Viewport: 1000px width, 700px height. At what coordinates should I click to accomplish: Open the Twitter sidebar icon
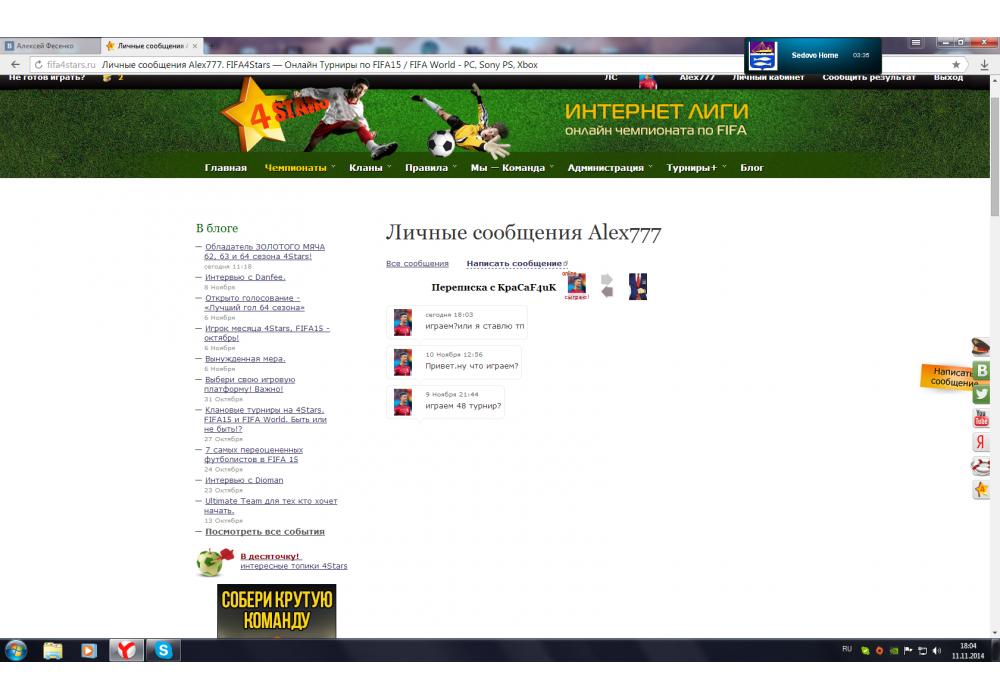(x=982, y=394)
